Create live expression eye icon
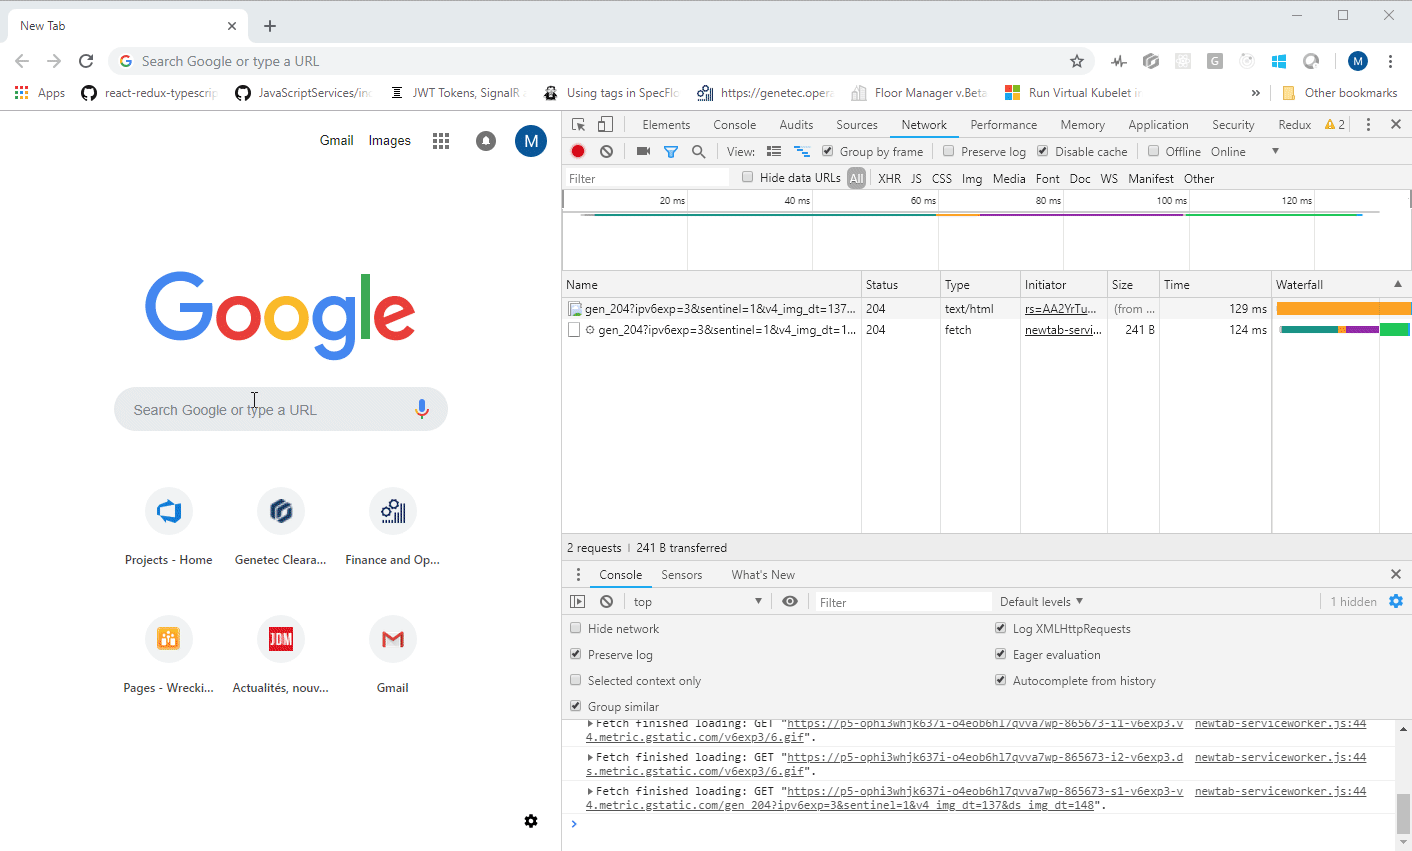Image resolution: width=1412 pixels, height=851 pixels. (x=790, y=602)
